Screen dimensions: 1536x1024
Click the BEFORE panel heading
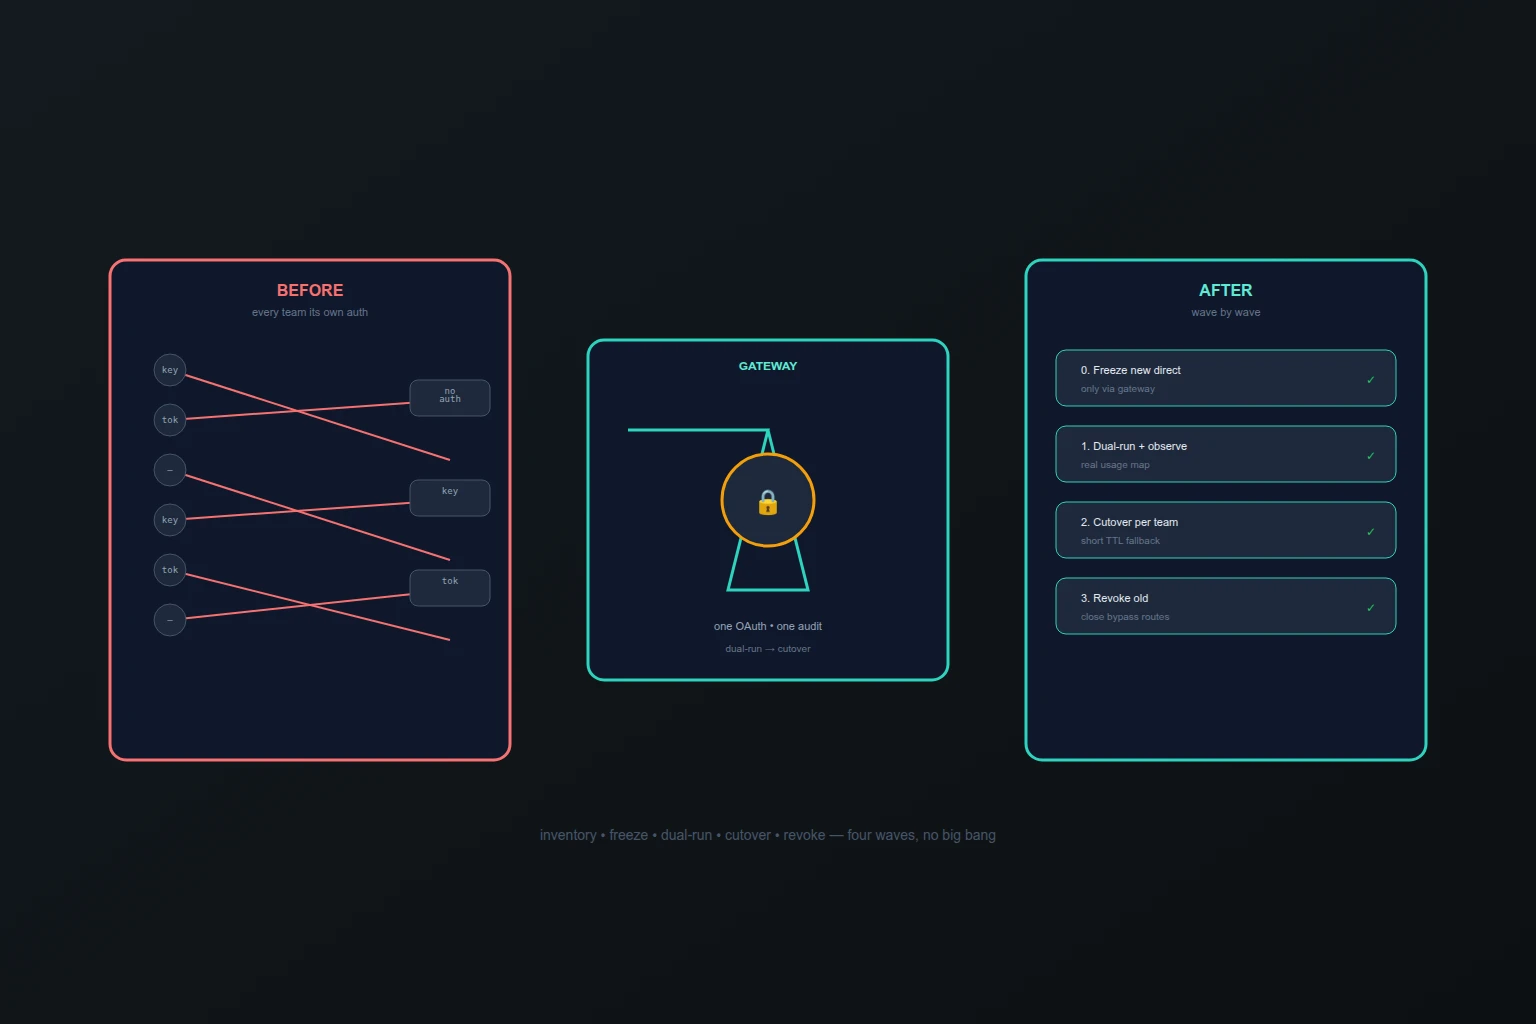[310, 290]
